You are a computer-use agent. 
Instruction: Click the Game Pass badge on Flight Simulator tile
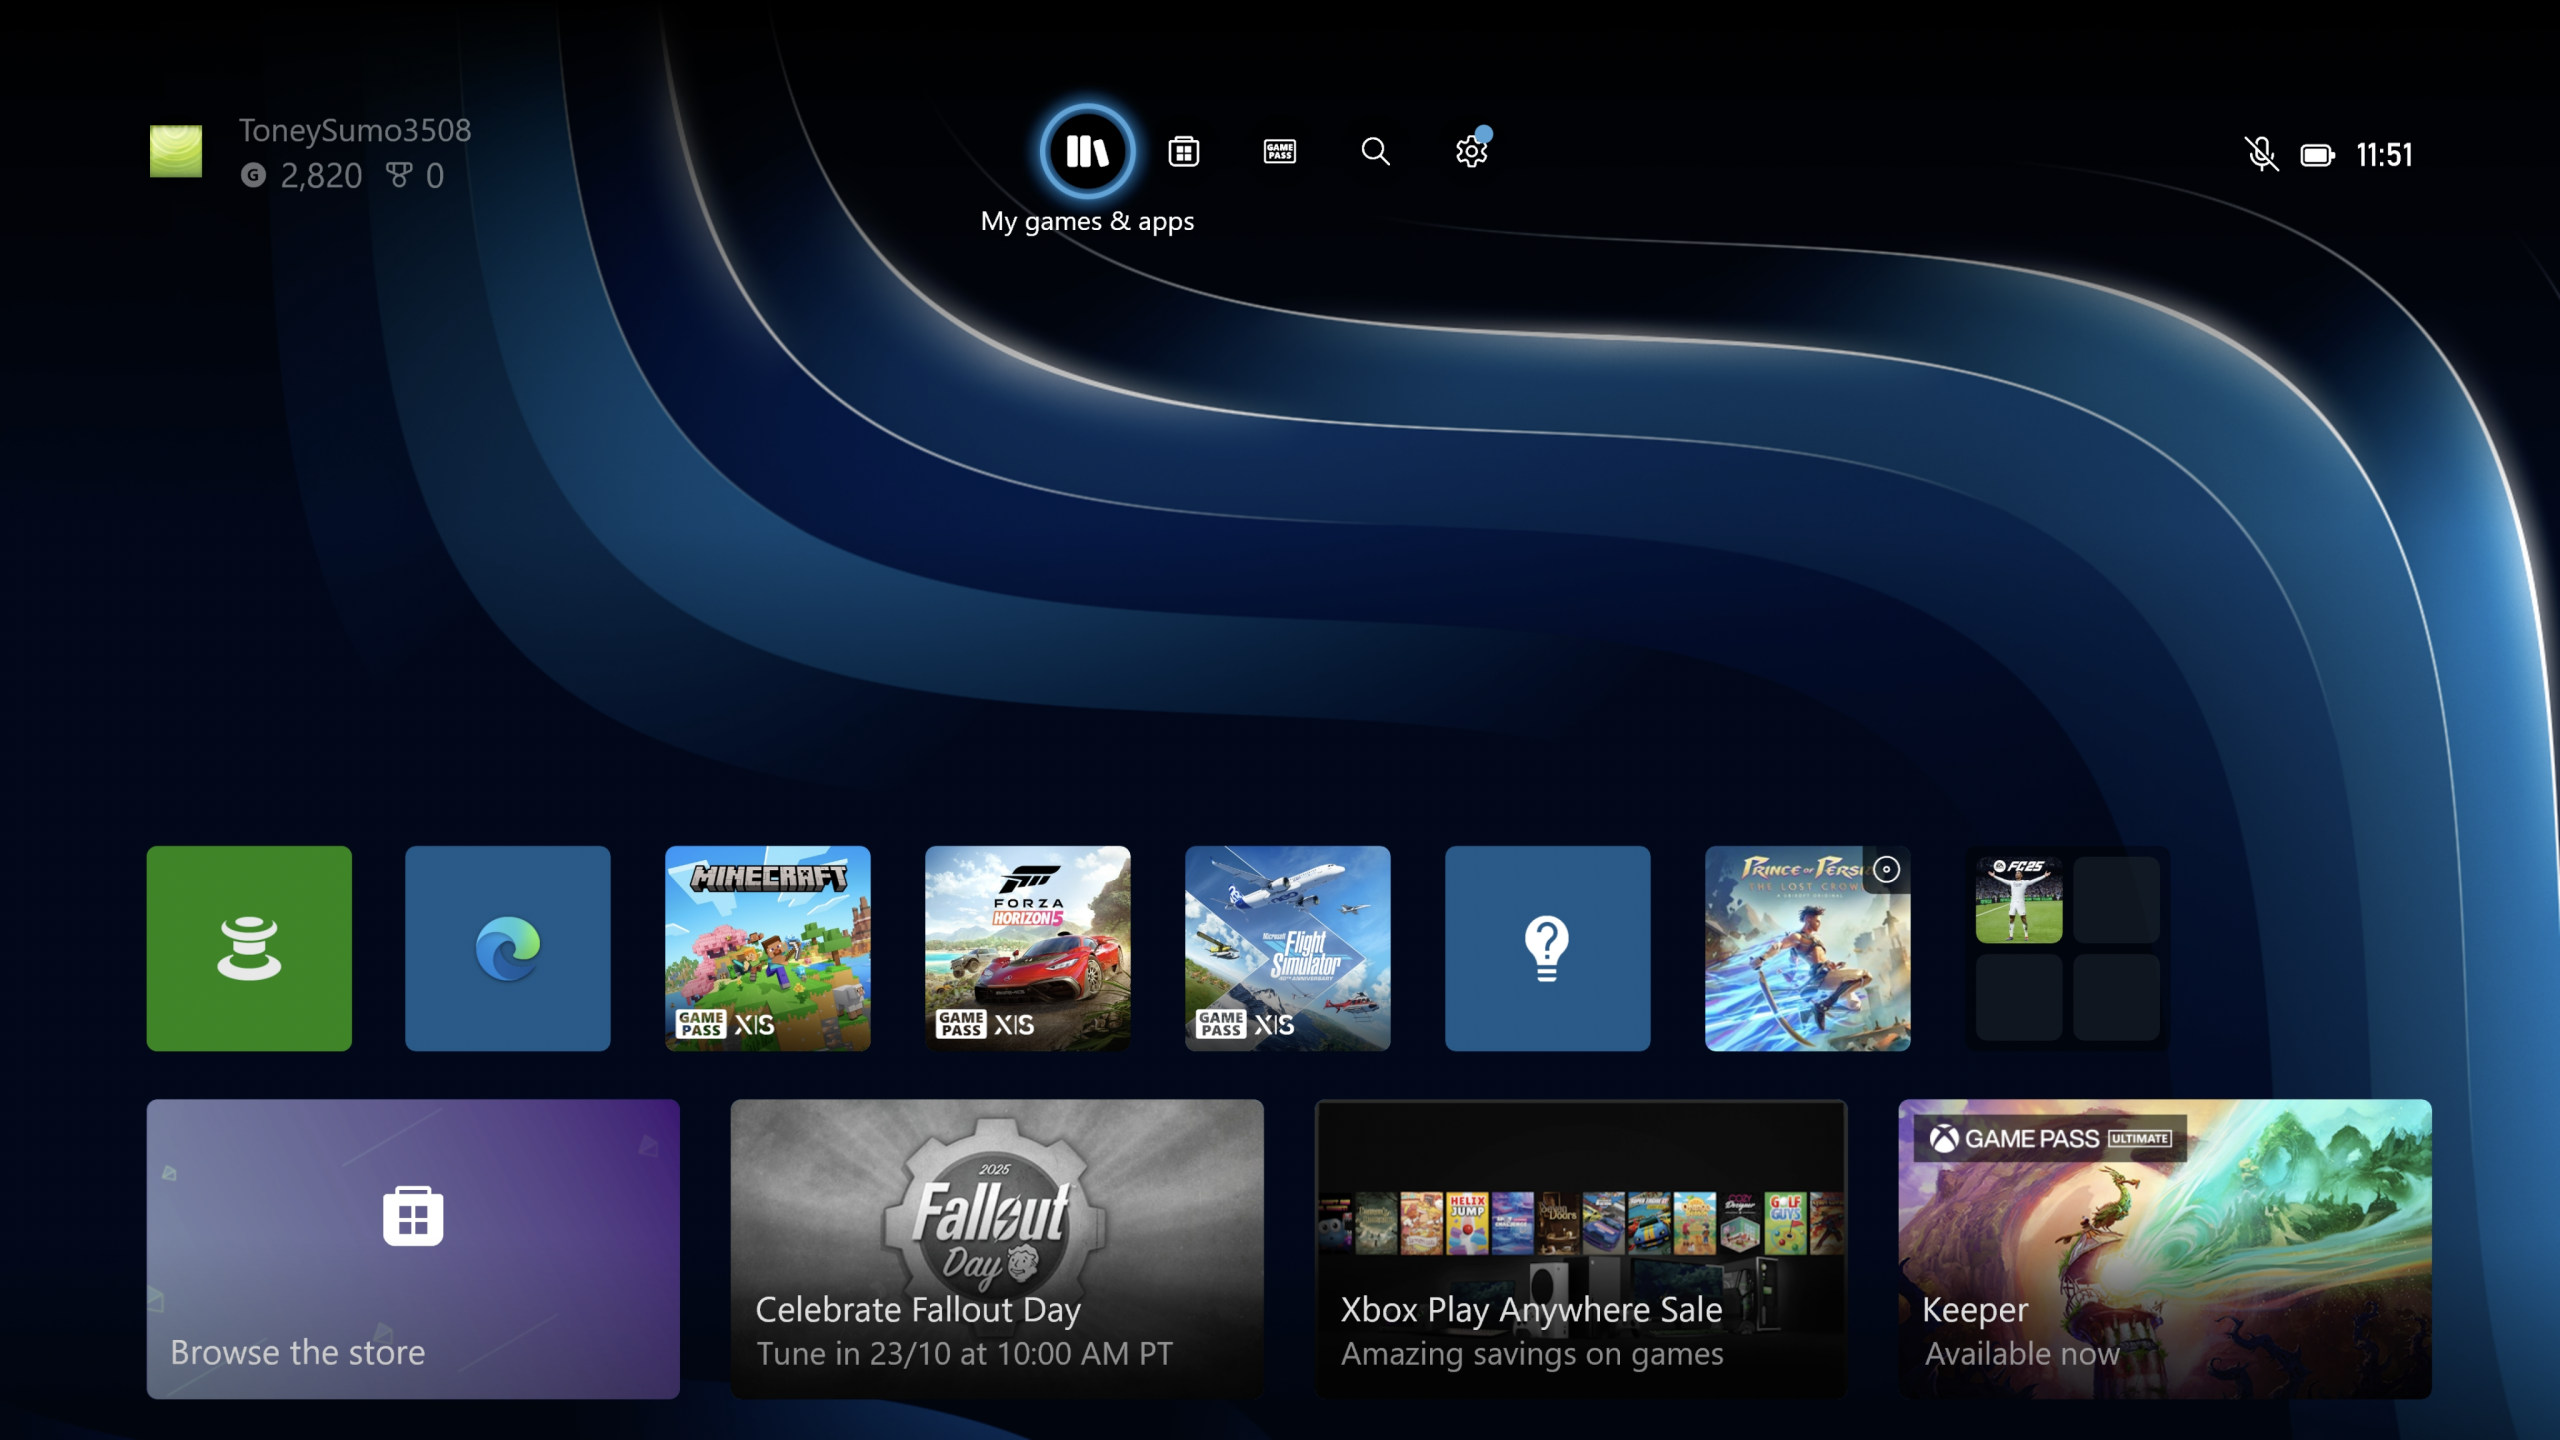click(1221, 1024)
